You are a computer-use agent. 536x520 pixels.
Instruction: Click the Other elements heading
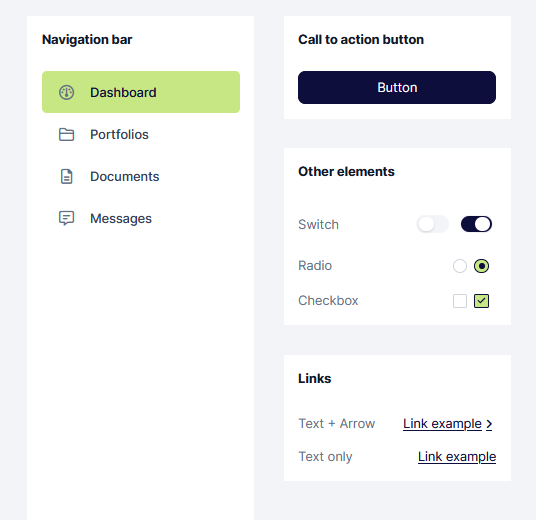pos(346,172)
